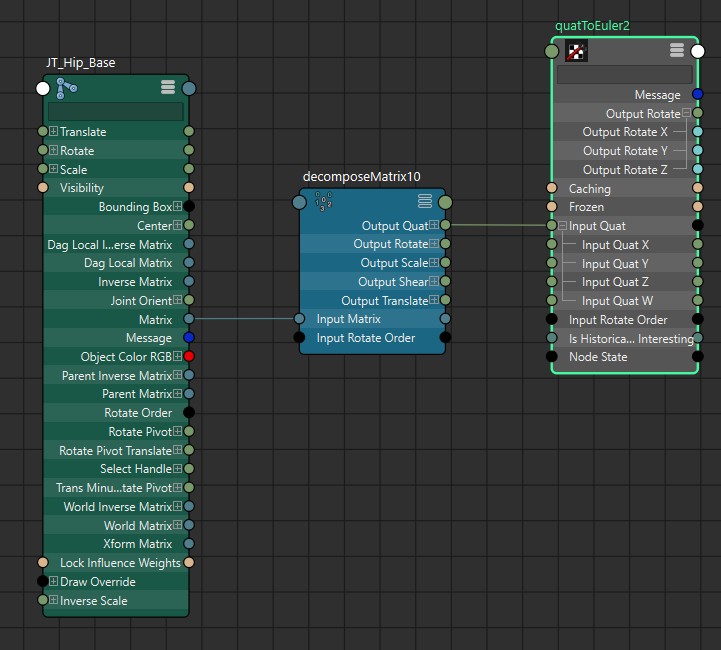
Task: Click the joint icon on the JT_Hip_Base node
Action: [x=67, y=88]
